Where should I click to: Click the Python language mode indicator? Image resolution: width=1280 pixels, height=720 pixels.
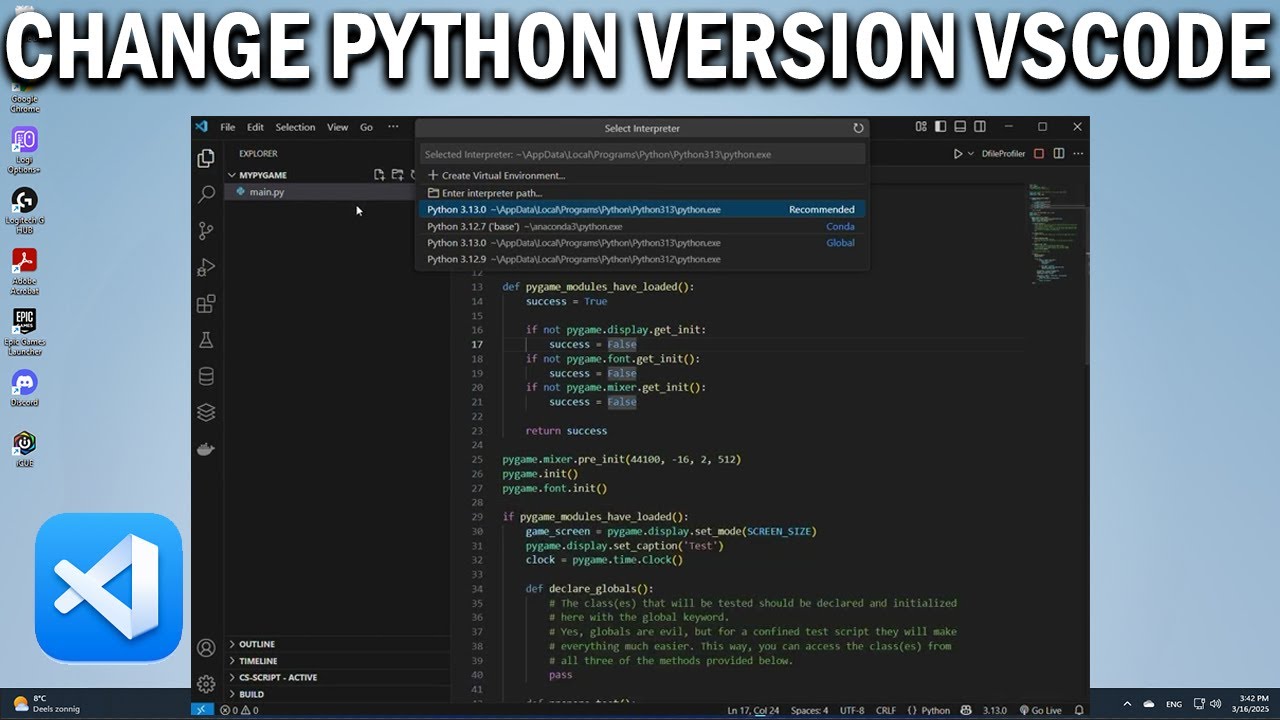pyautogui.click(x=929, y=710)
